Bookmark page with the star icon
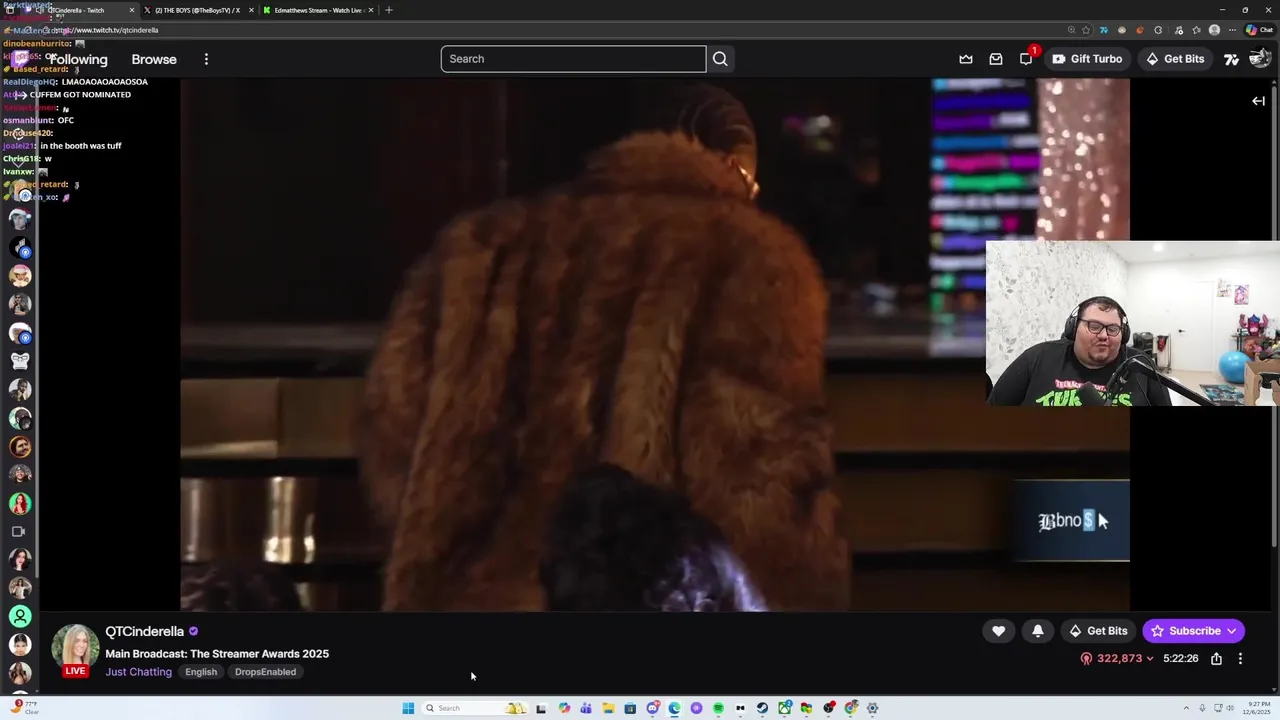Viewport: 1280px width, 720px height. pos(1087,30)
